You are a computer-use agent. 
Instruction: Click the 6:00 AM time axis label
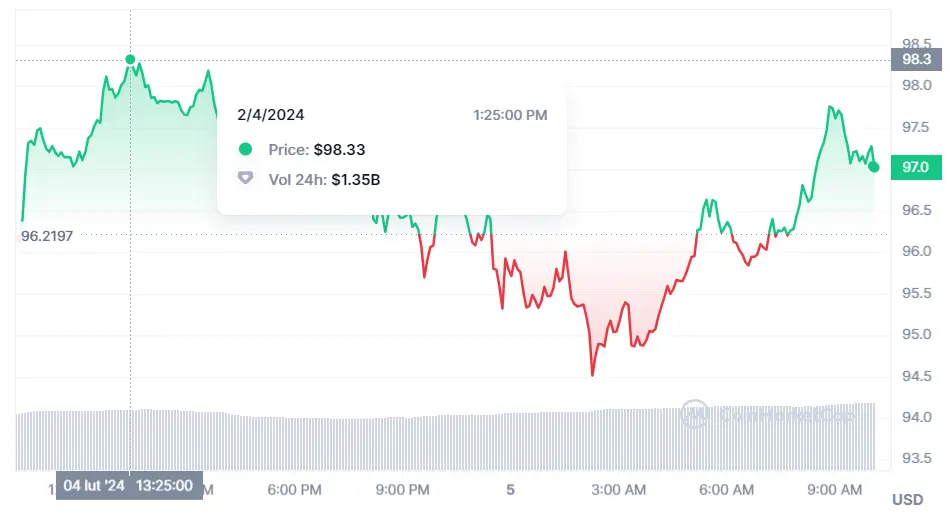(727, 490)
